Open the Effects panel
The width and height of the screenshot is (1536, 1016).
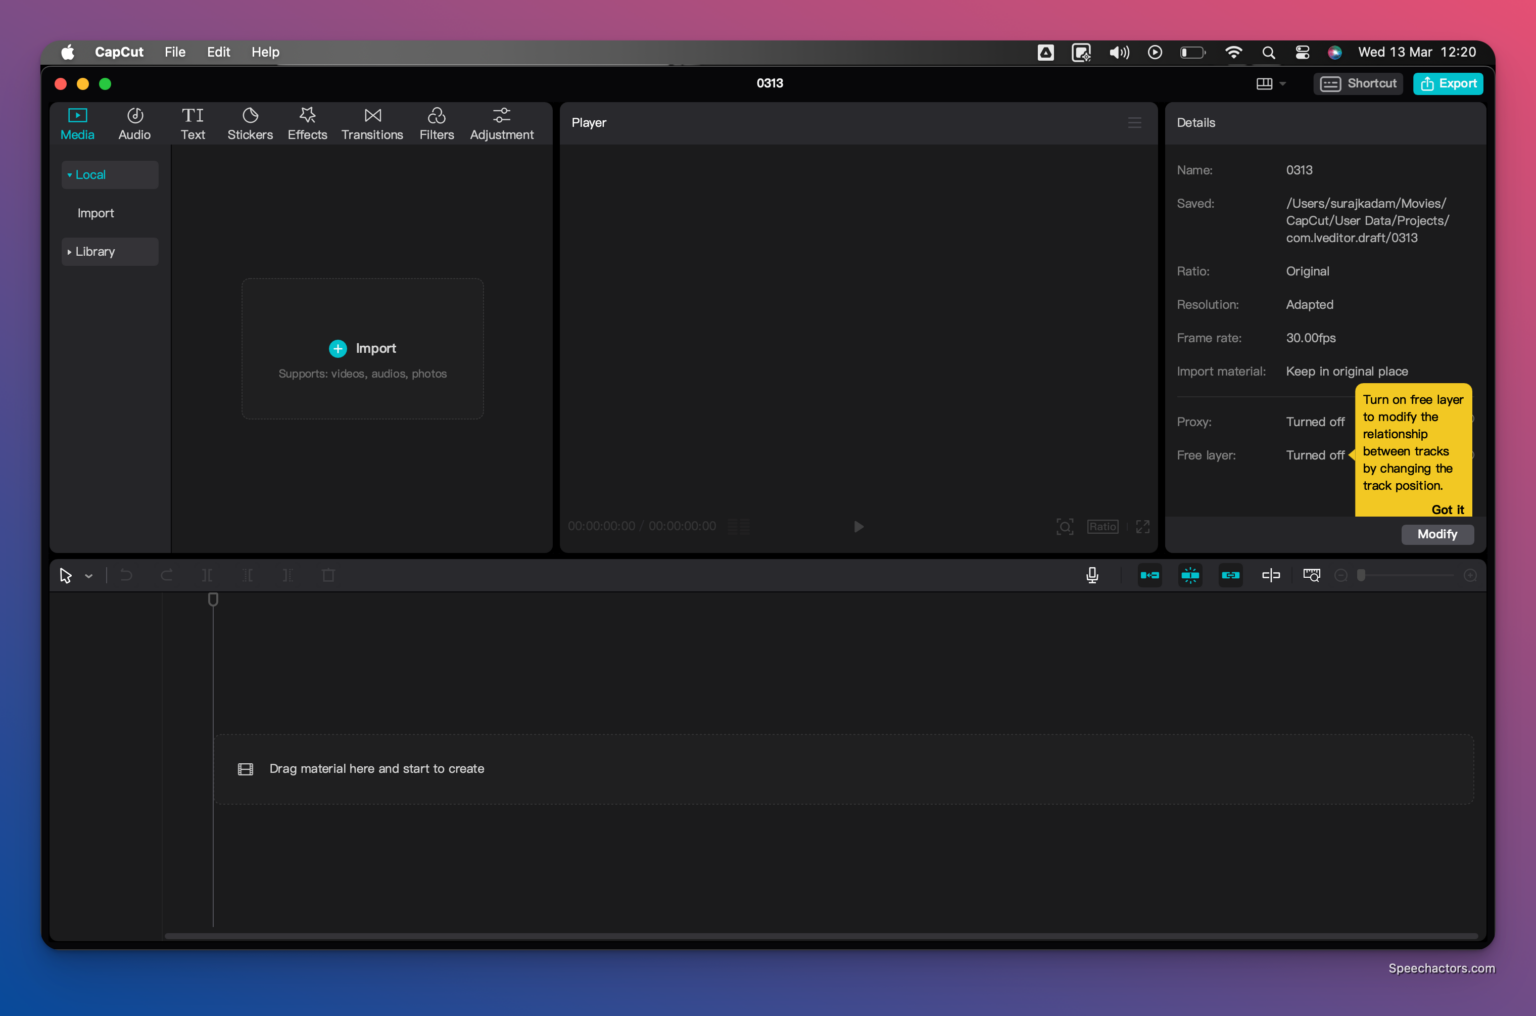click(307, 122)
